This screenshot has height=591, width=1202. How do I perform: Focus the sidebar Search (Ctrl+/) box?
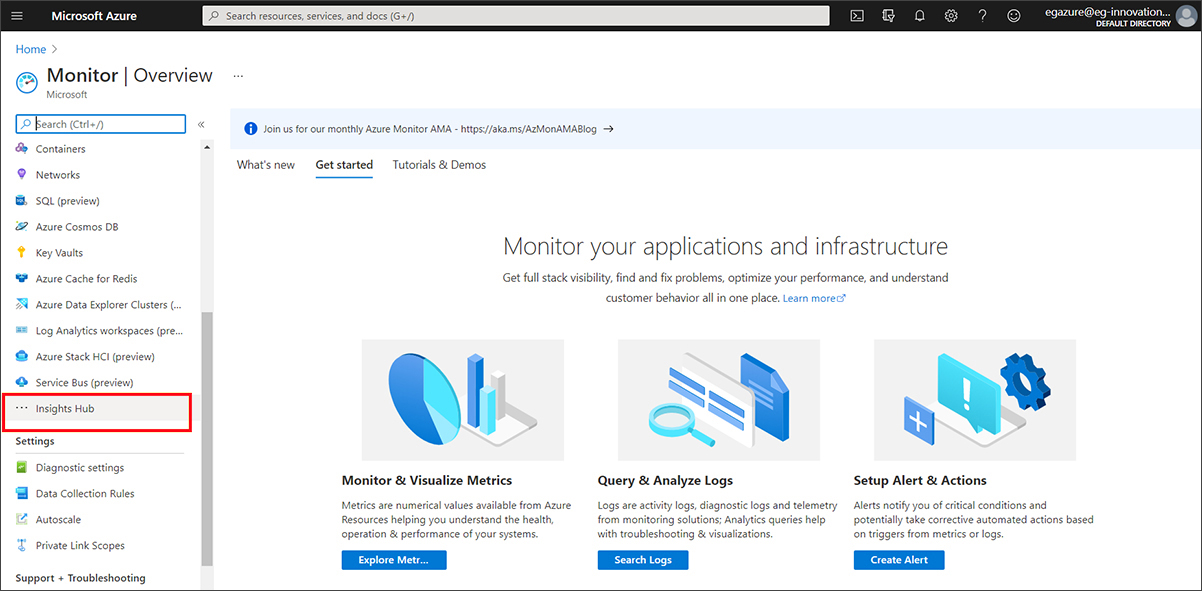coord(101,124)
